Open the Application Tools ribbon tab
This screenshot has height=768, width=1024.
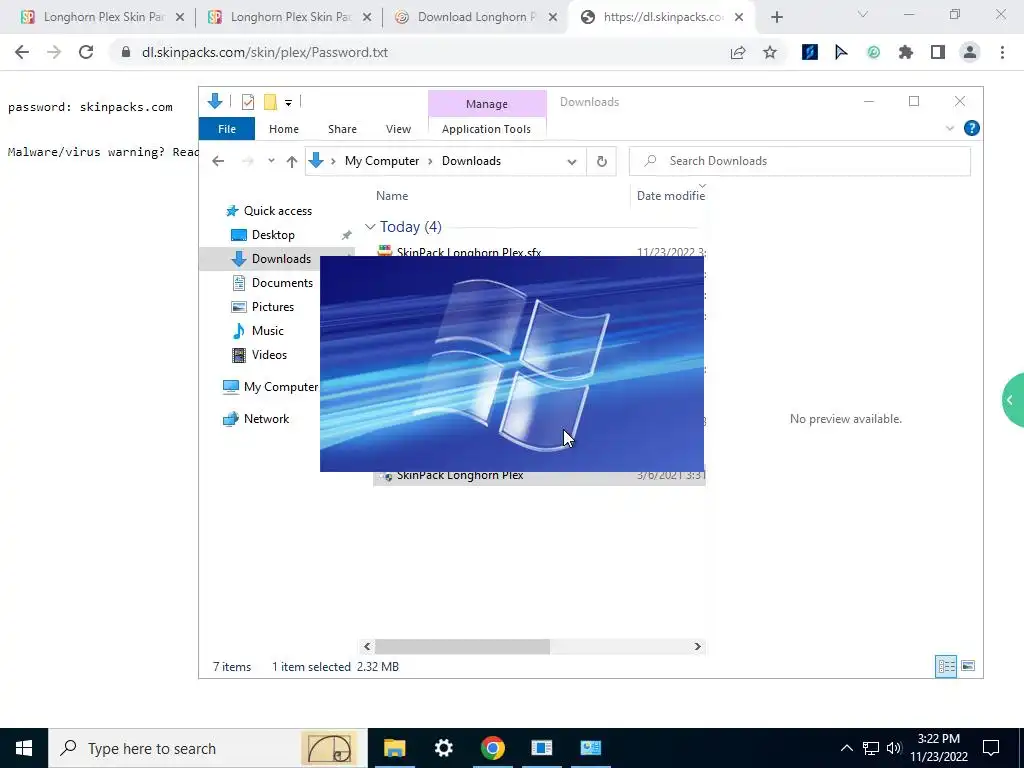[487, 129]
